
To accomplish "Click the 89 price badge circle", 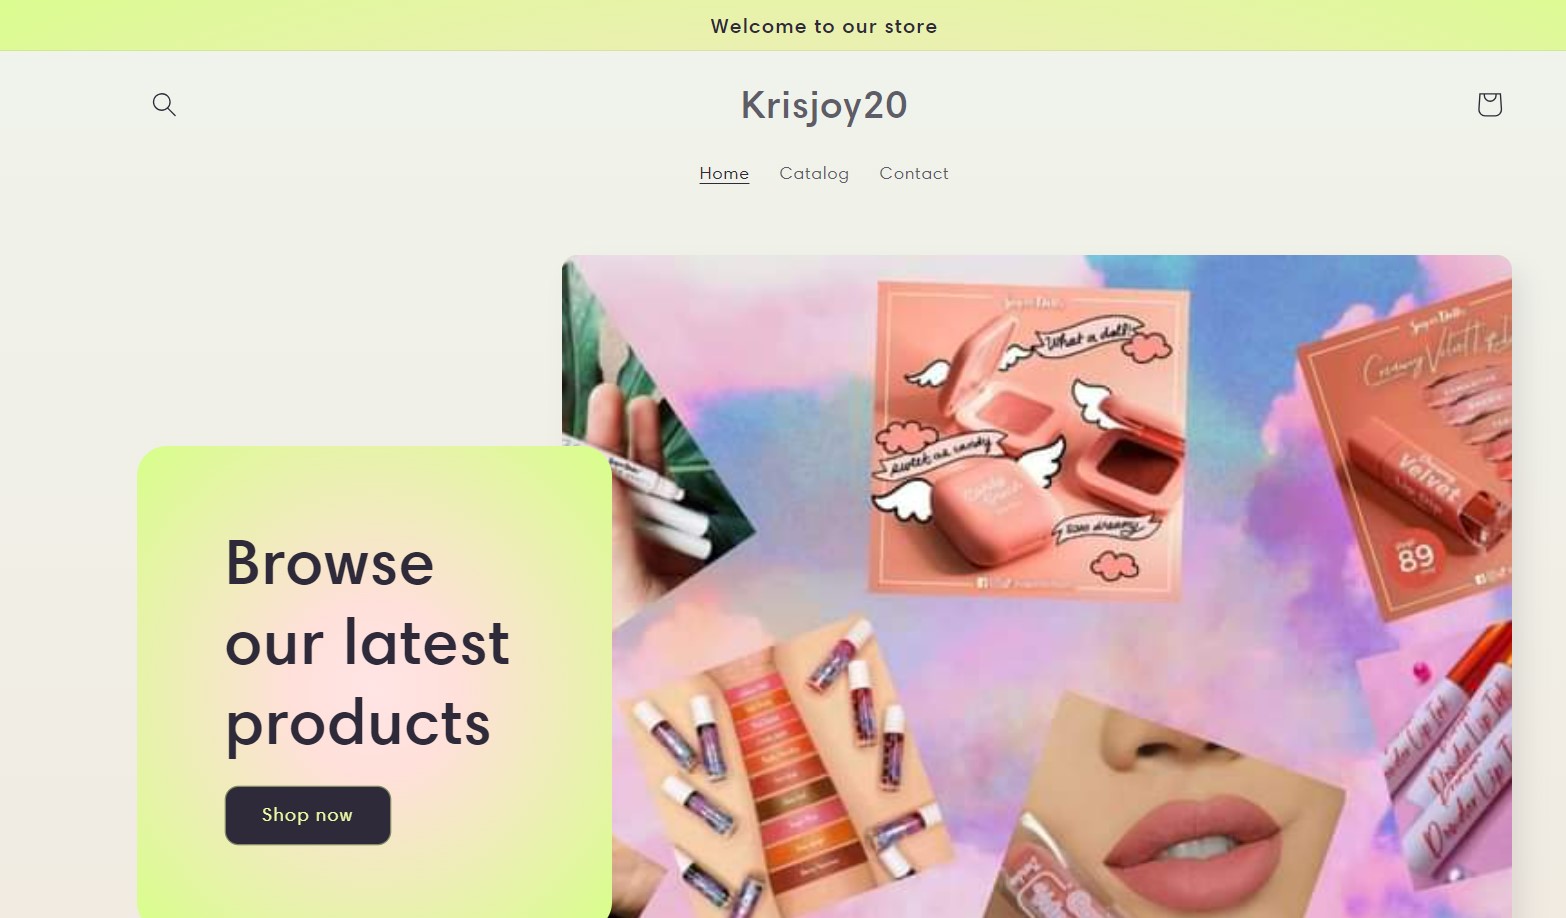I will tap(1415, 556).
